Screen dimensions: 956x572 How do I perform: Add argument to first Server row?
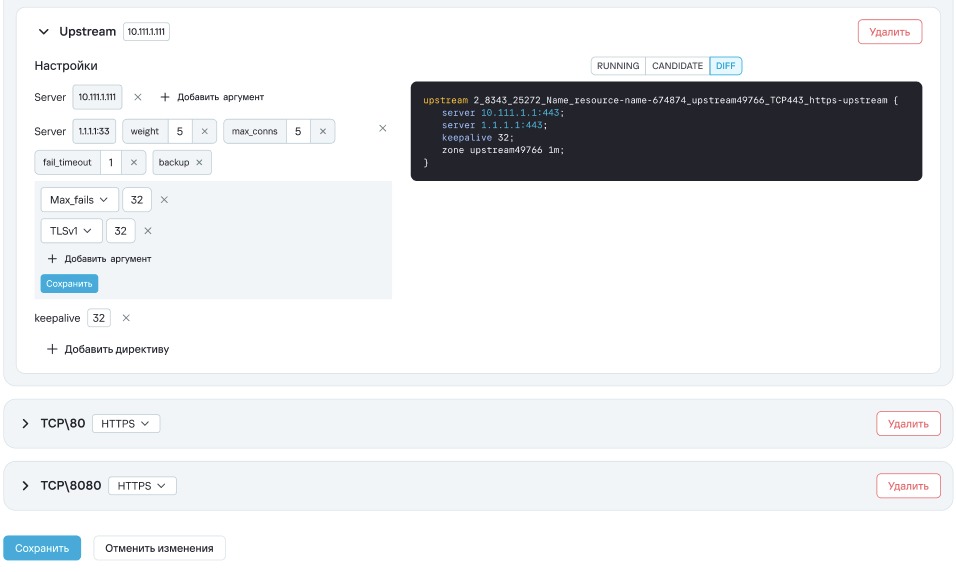tap(212, 97)
